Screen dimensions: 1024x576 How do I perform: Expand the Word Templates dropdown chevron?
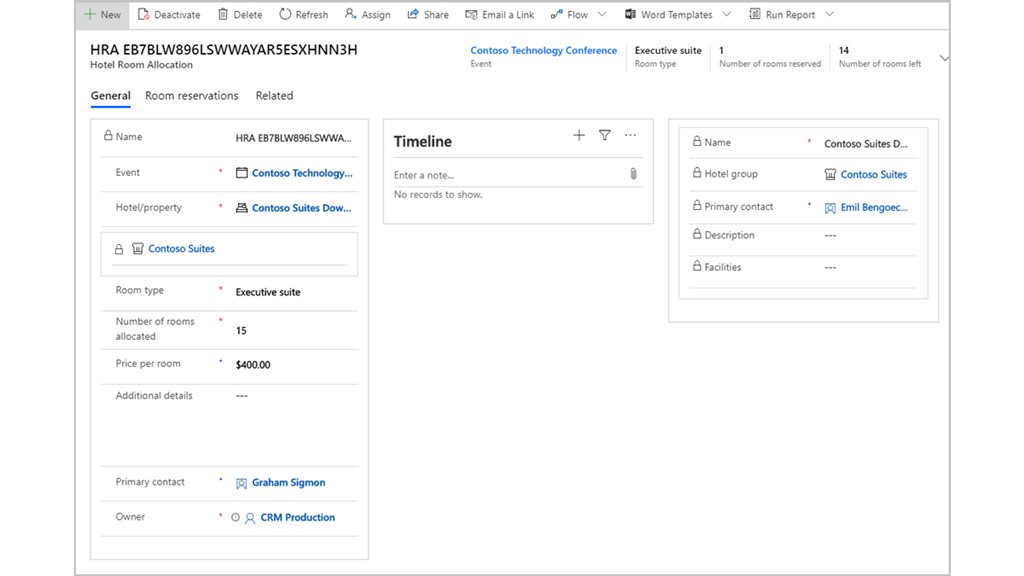[726, 14]
